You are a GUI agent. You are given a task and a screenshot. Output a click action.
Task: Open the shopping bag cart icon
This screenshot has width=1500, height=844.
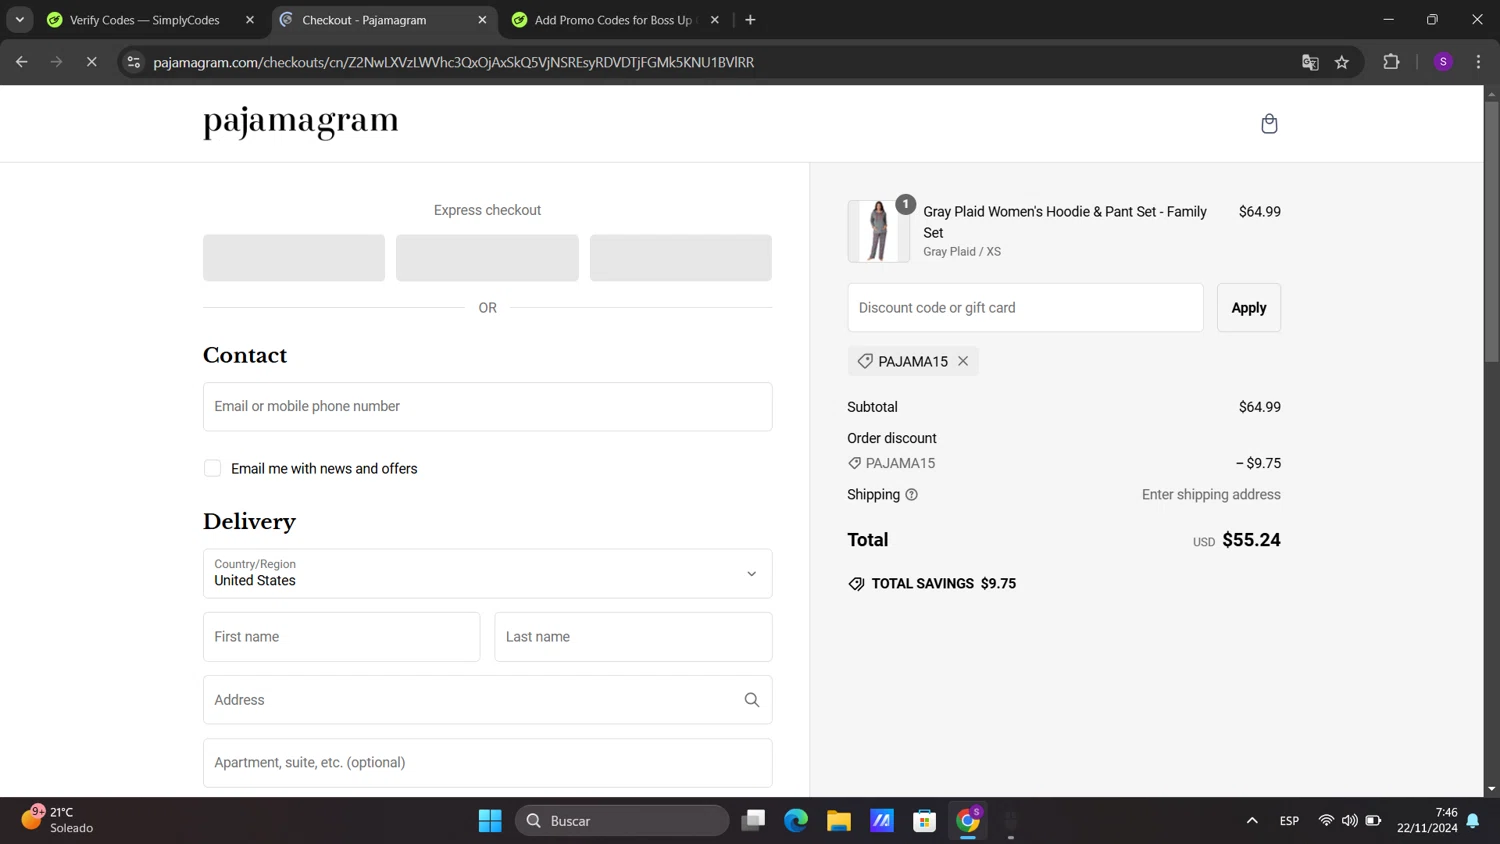[1269, 124]
